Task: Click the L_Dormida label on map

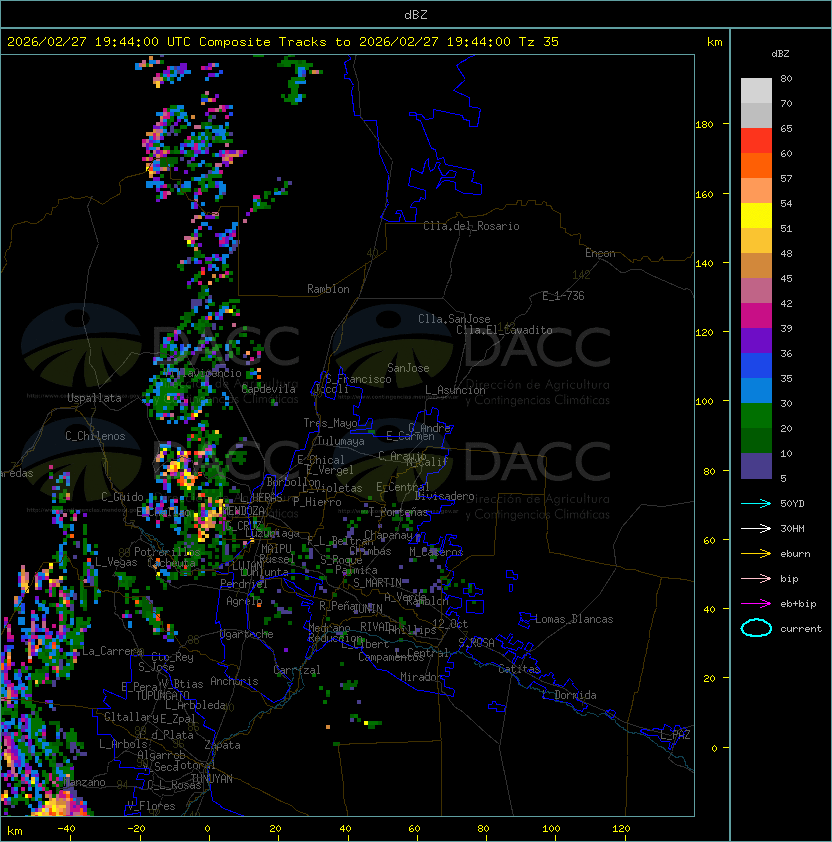Action: pyautogui.click(x=569, y=695)
